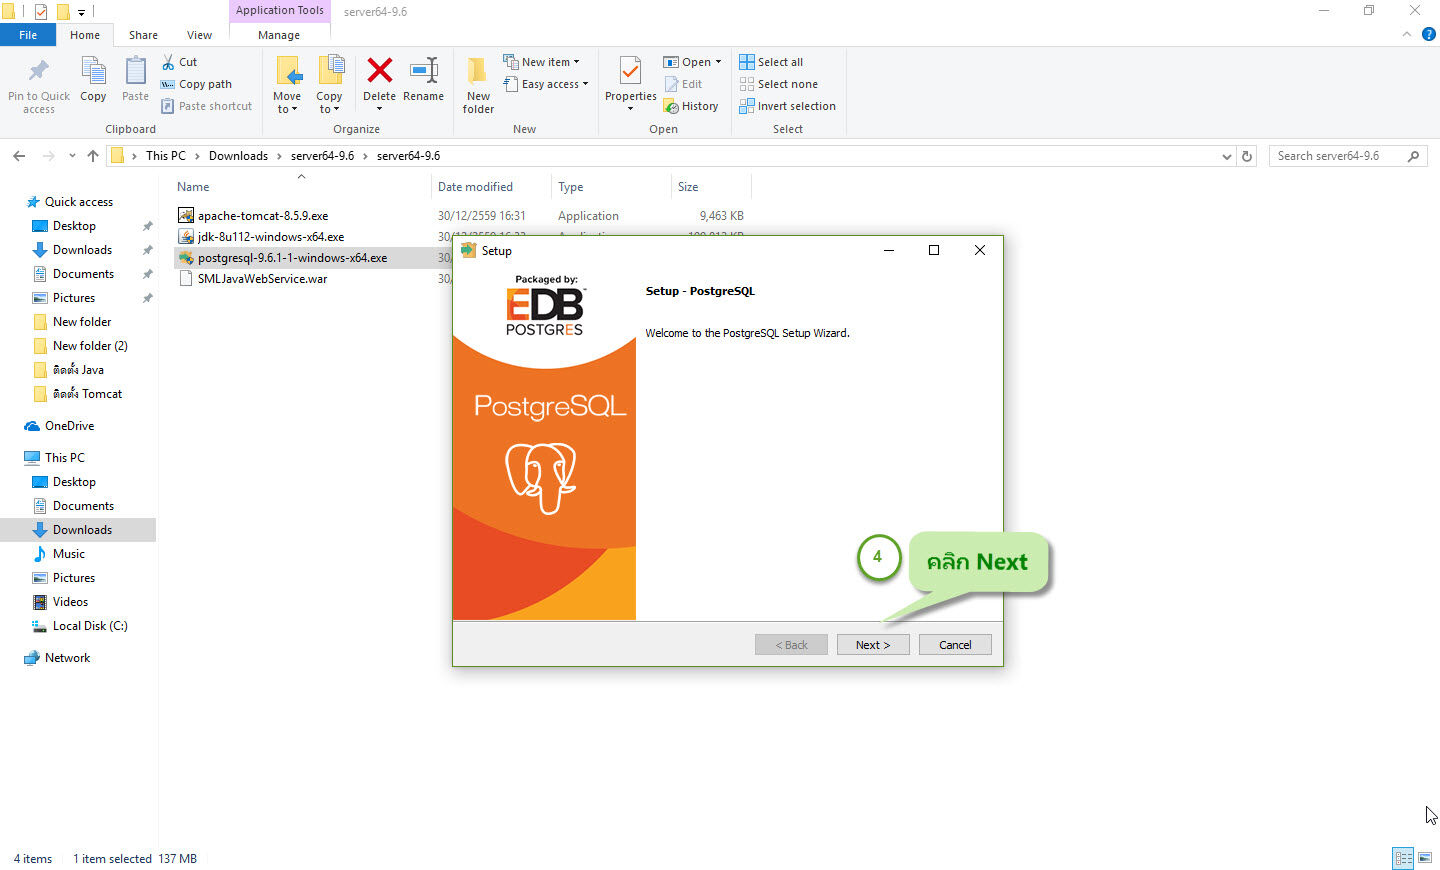
Task: Click the Up one level arrow
Action: click(93, 156)
